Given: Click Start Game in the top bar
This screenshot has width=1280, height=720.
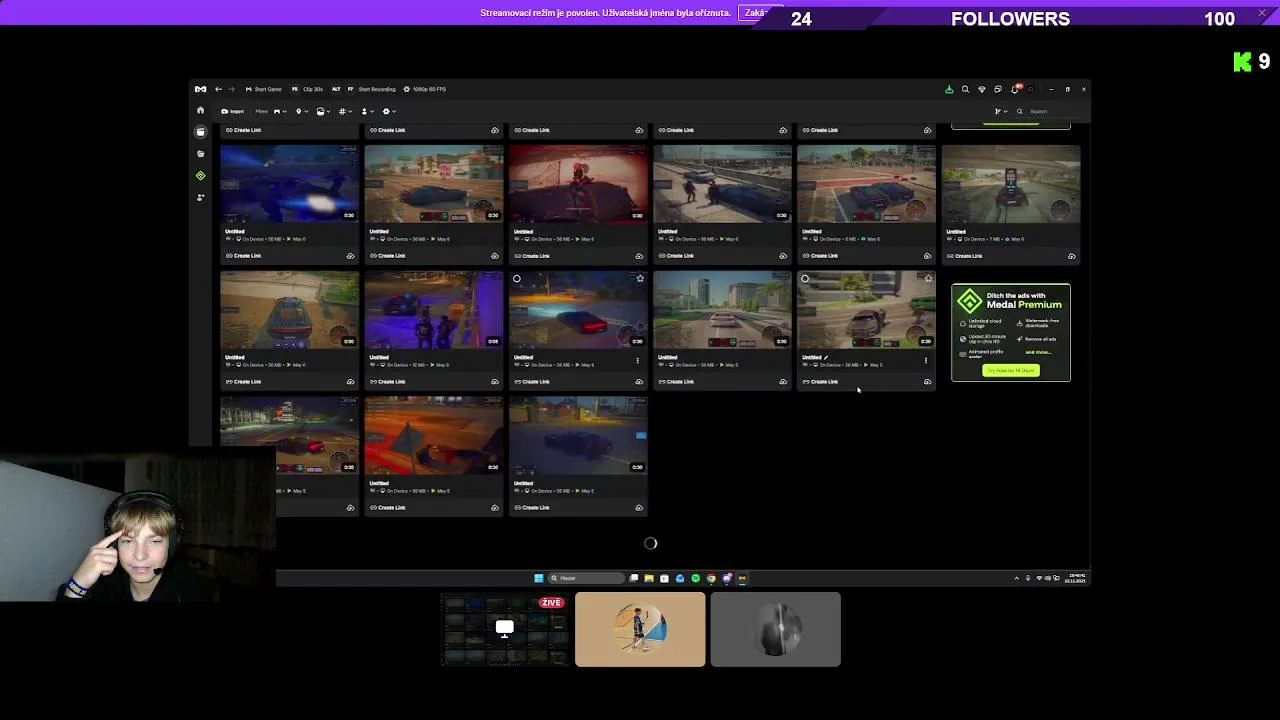Looking at the screenshot, I should coord(264,89).
